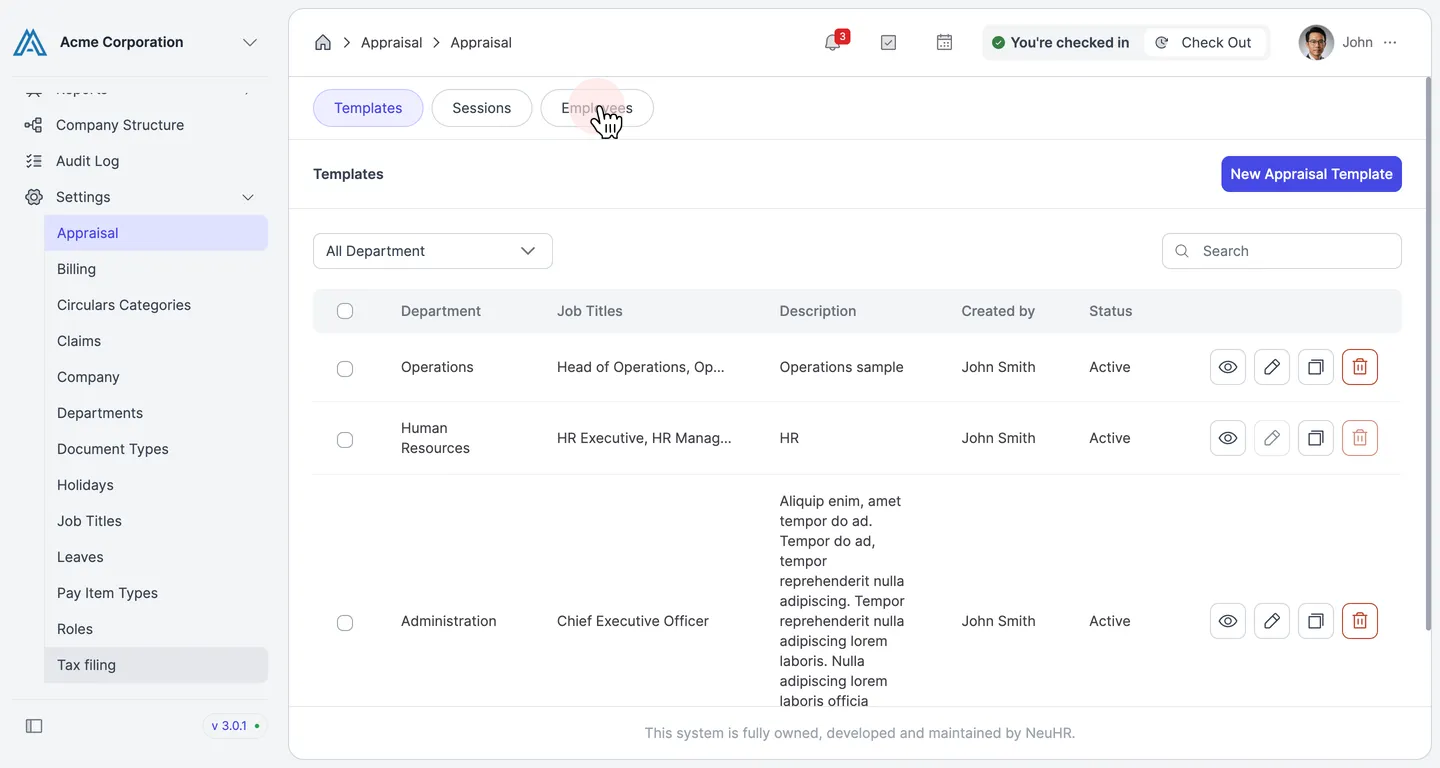This screenshot has width=1440, height=768.
Task: Click the Company Structure sidebar icon
Action: [34, 125]
